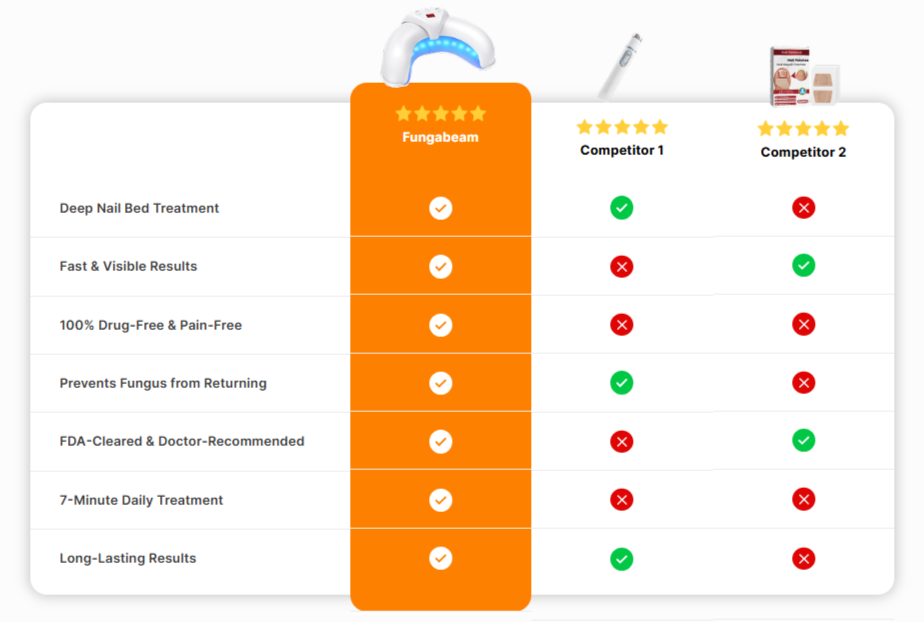This screenshot has height=622, width=924.
Task: Click Competitor 1's green check for Prevents Fungus from Returning
Action: [622, 383]
